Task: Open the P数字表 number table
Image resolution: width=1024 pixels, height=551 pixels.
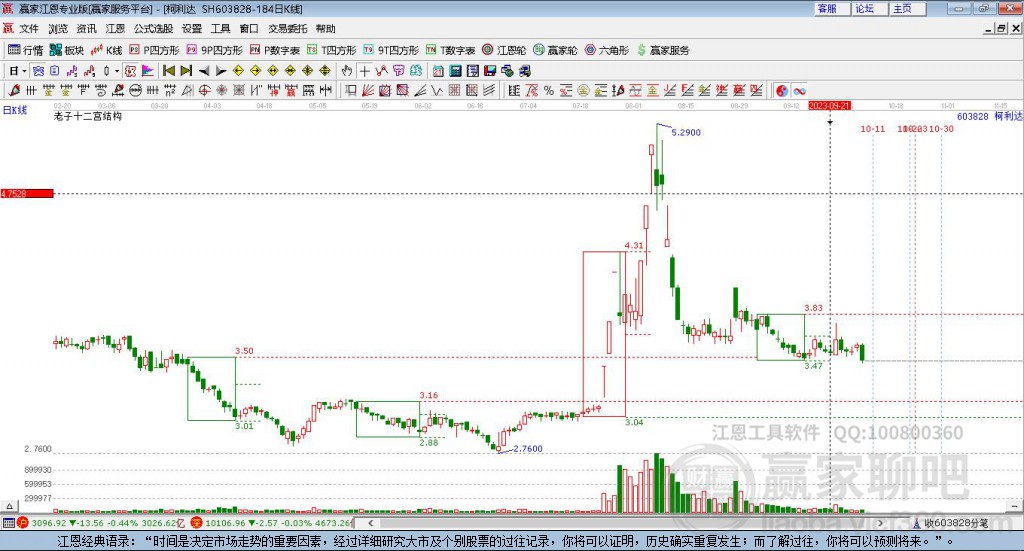Action: coord(274,50)
